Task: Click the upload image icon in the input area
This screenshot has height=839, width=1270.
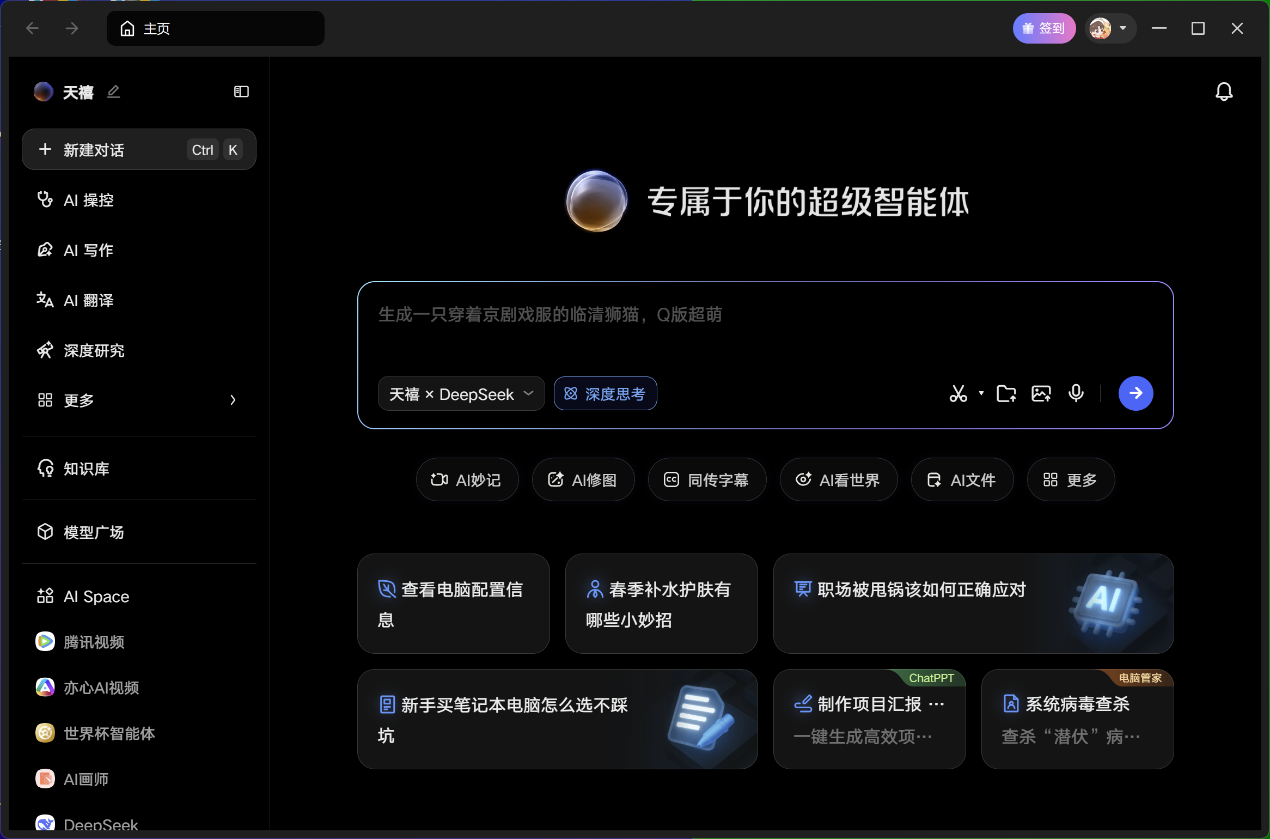Action: (x=1041, y=393)
